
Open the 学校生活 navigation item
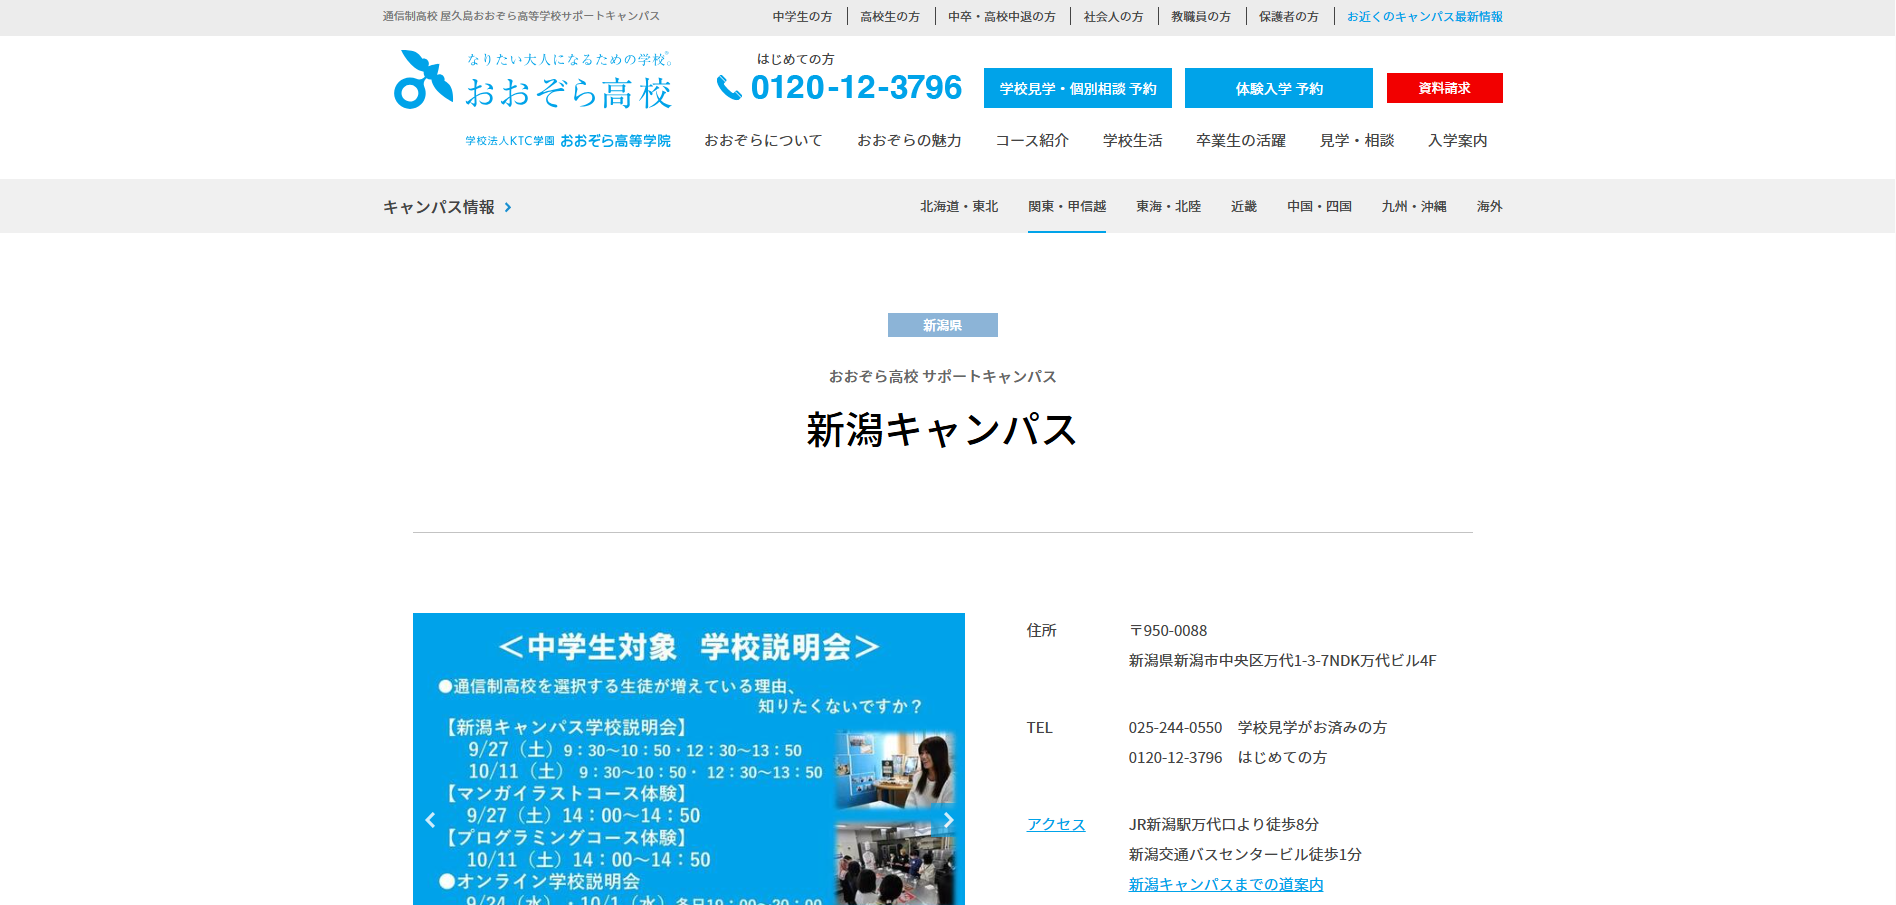click(x=1132, y=141)
